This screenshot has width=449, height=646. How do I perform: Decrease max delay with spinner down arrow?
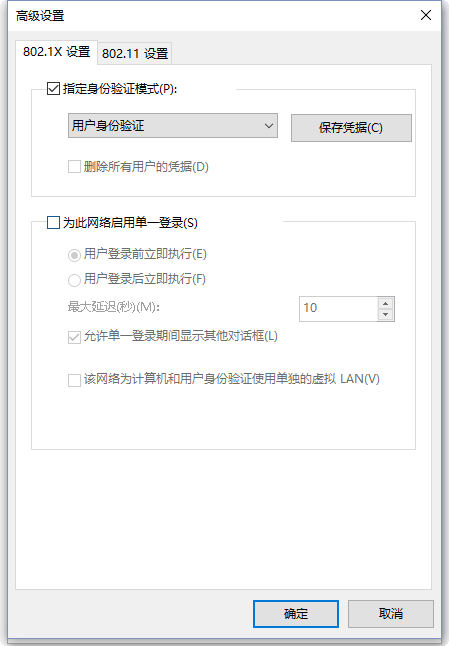(x=386, y=315)
